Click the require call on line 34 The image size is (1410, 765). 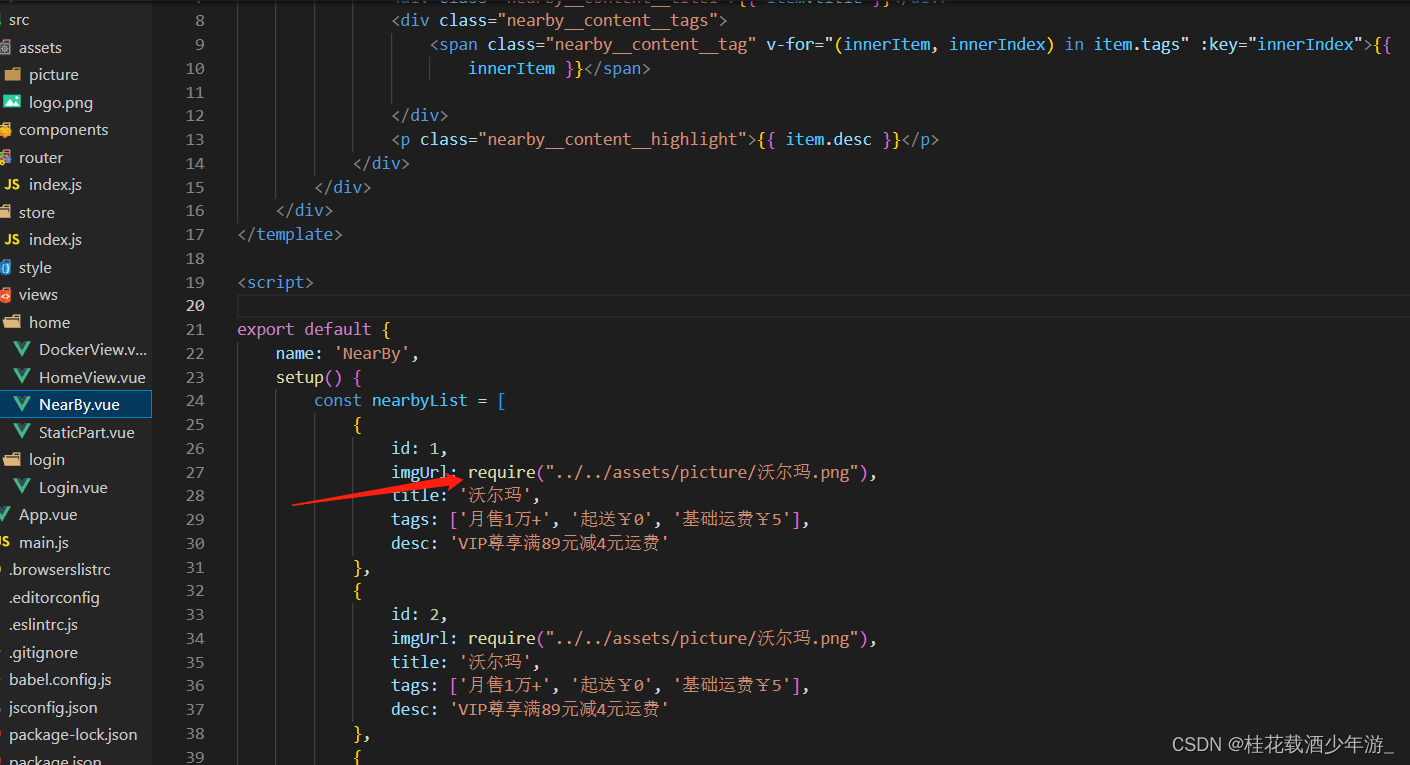pos(672,638)
